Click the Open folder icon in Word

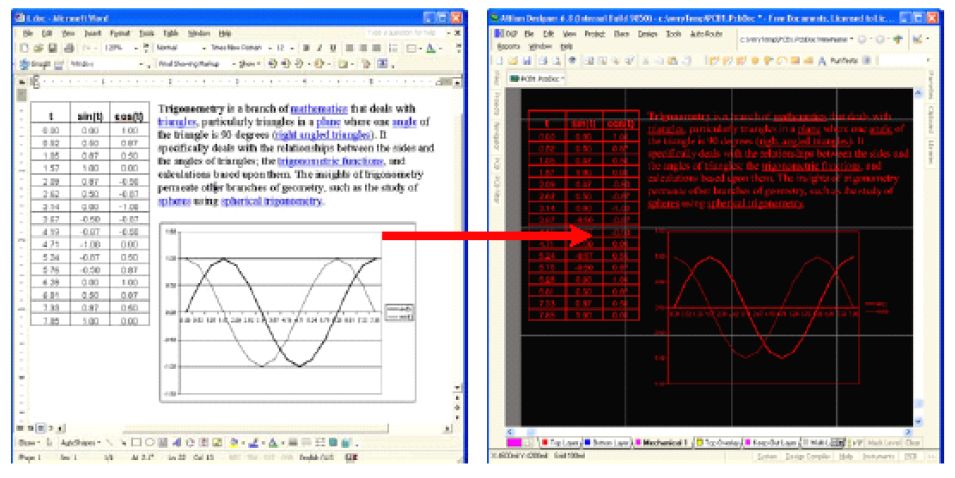(x=38, y=47)
